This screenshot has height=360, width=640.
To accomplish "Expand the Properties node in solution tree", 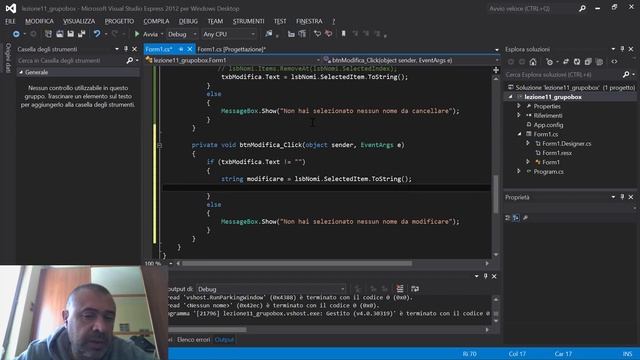I will [x=519, y=106].
